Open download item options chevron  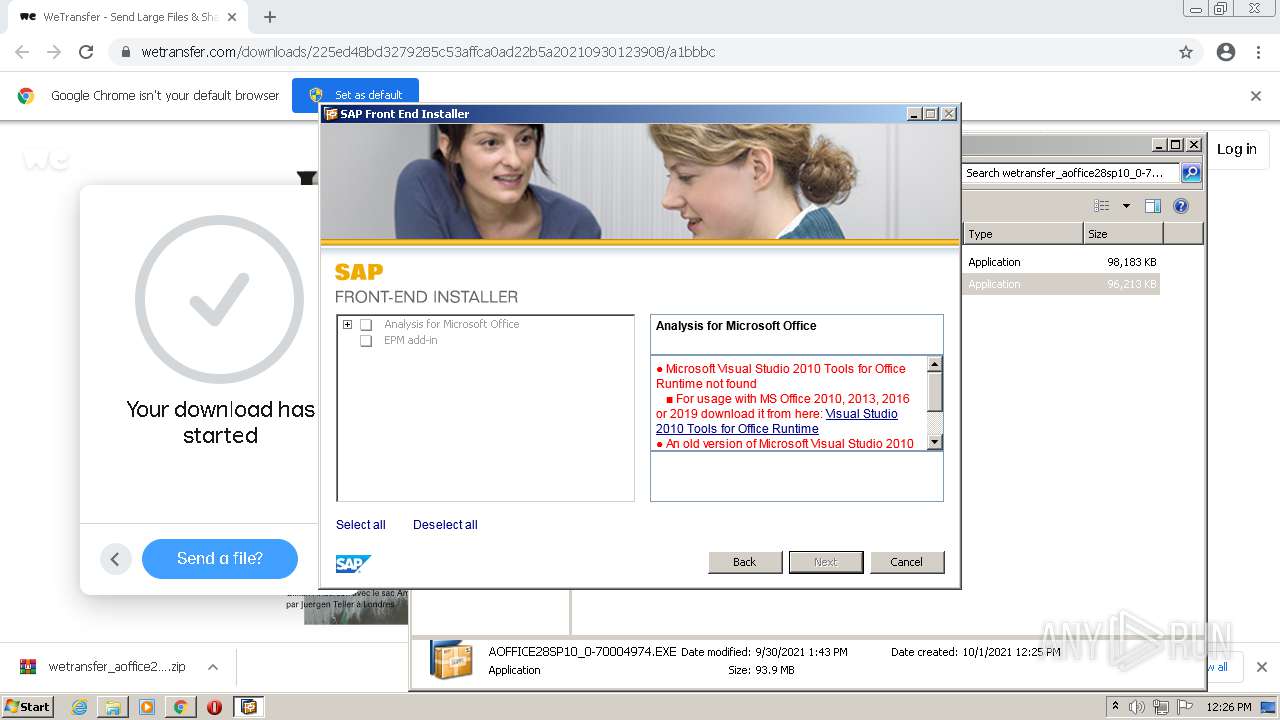tap(212, 667)
